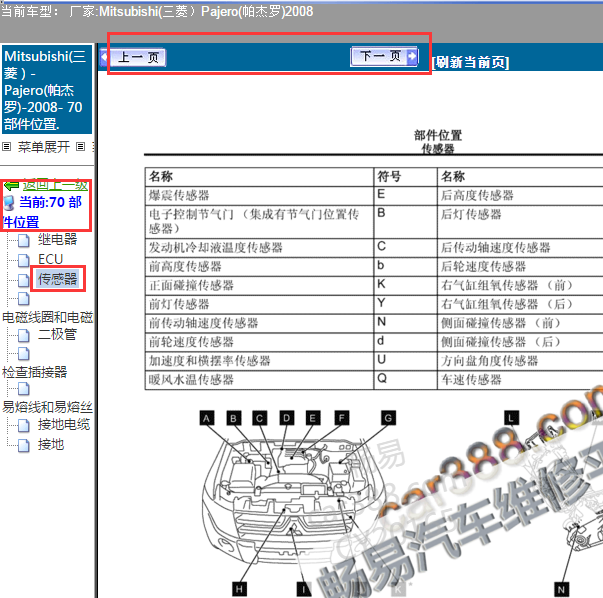The image size is (603, 598).
Task: Click diagram label N
Action: 561,589
